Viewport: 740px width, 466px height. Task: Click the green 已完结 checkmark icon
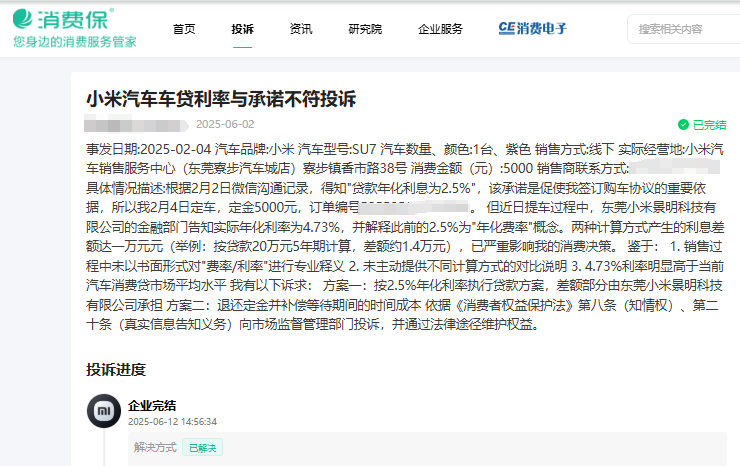[x=683, y=125]
